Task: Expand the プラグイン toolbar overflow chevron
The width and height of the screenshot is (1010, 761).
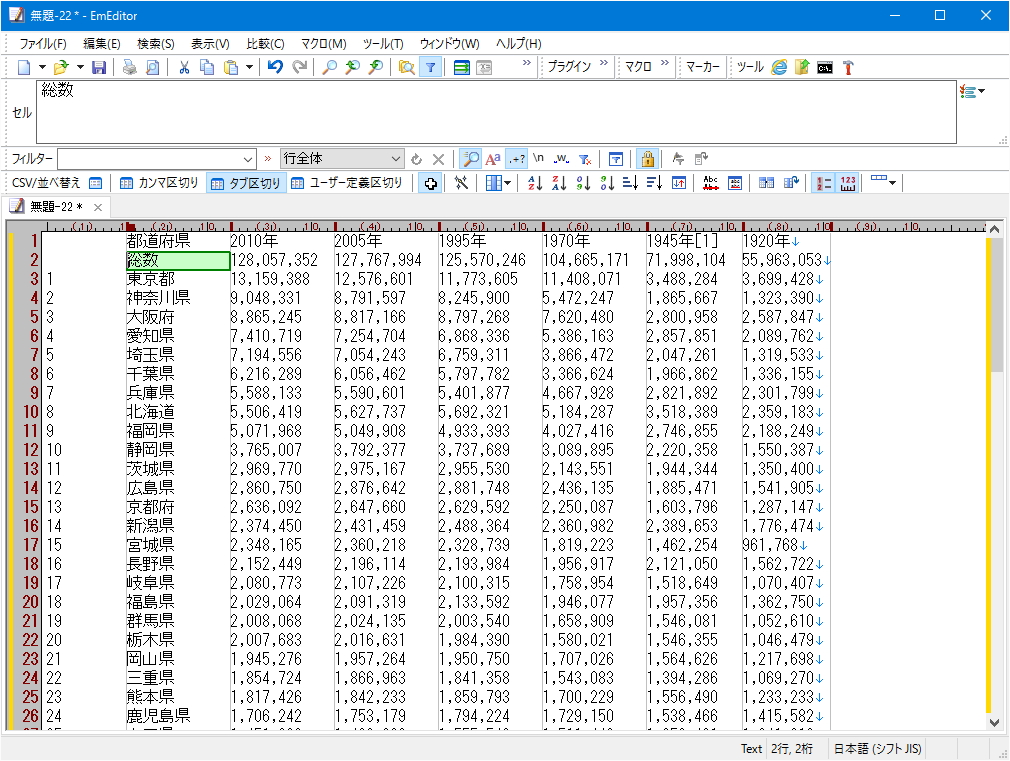Action: click(x=604, y=63)
